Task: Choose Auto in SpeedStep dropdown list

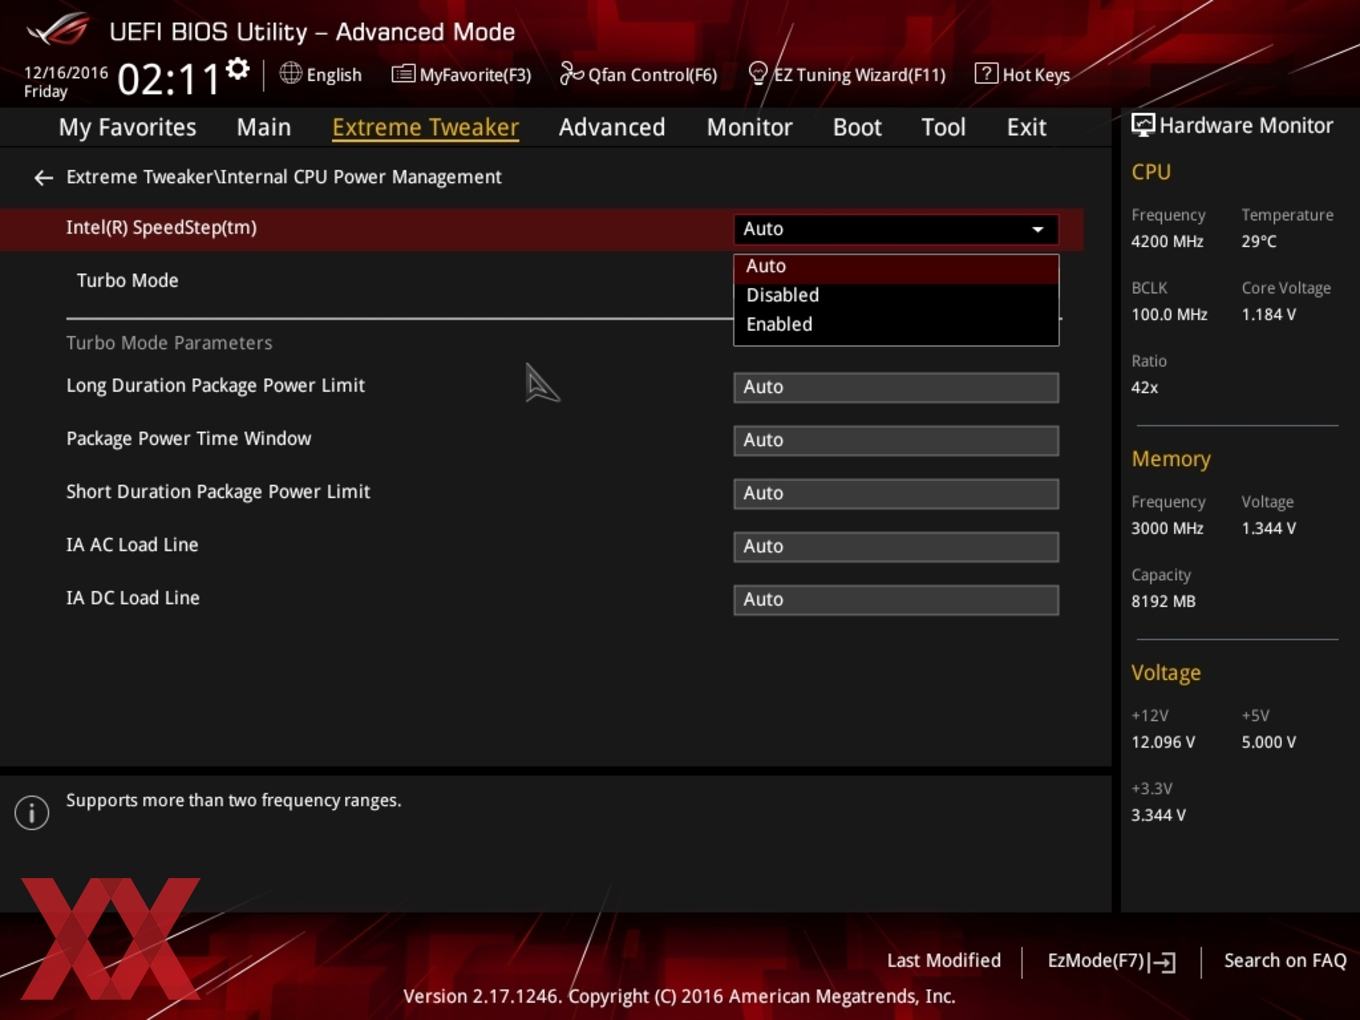Action: (896, 267)
